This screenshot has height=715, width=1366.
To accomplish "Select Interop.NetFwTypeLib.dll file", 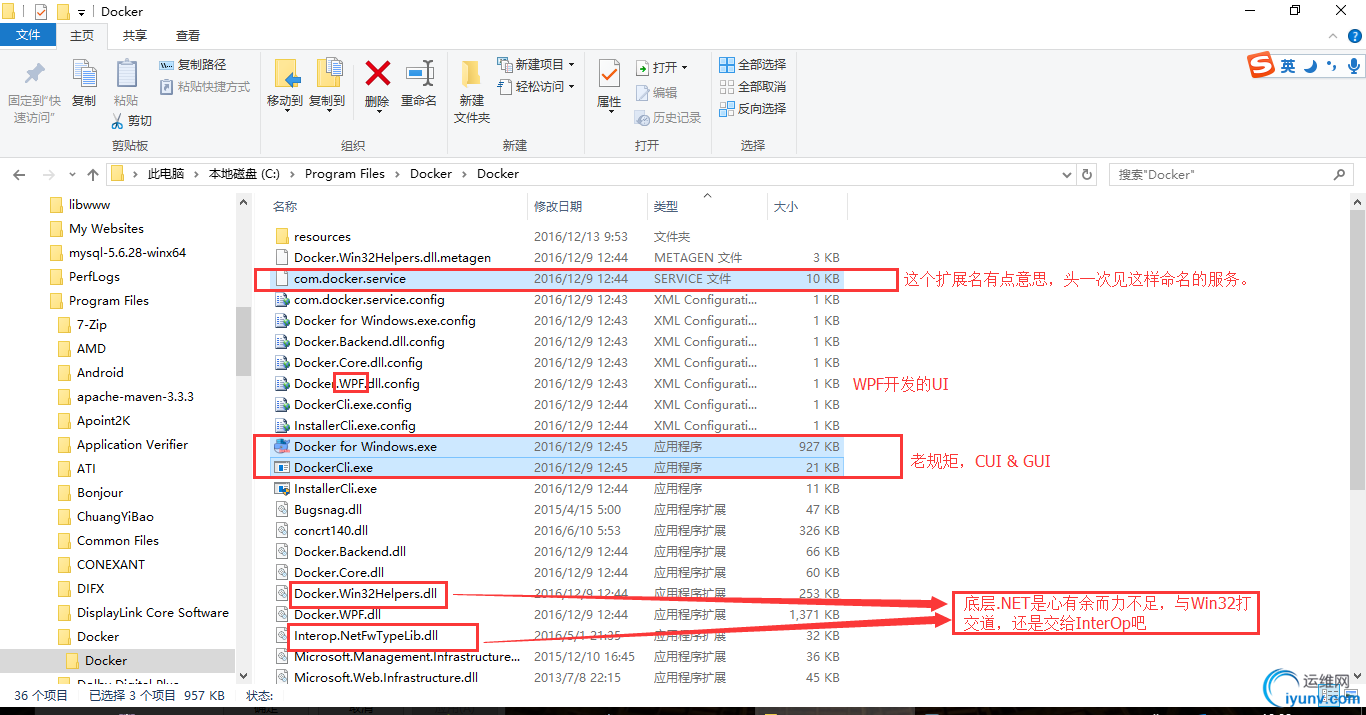I will click(557, 635).
